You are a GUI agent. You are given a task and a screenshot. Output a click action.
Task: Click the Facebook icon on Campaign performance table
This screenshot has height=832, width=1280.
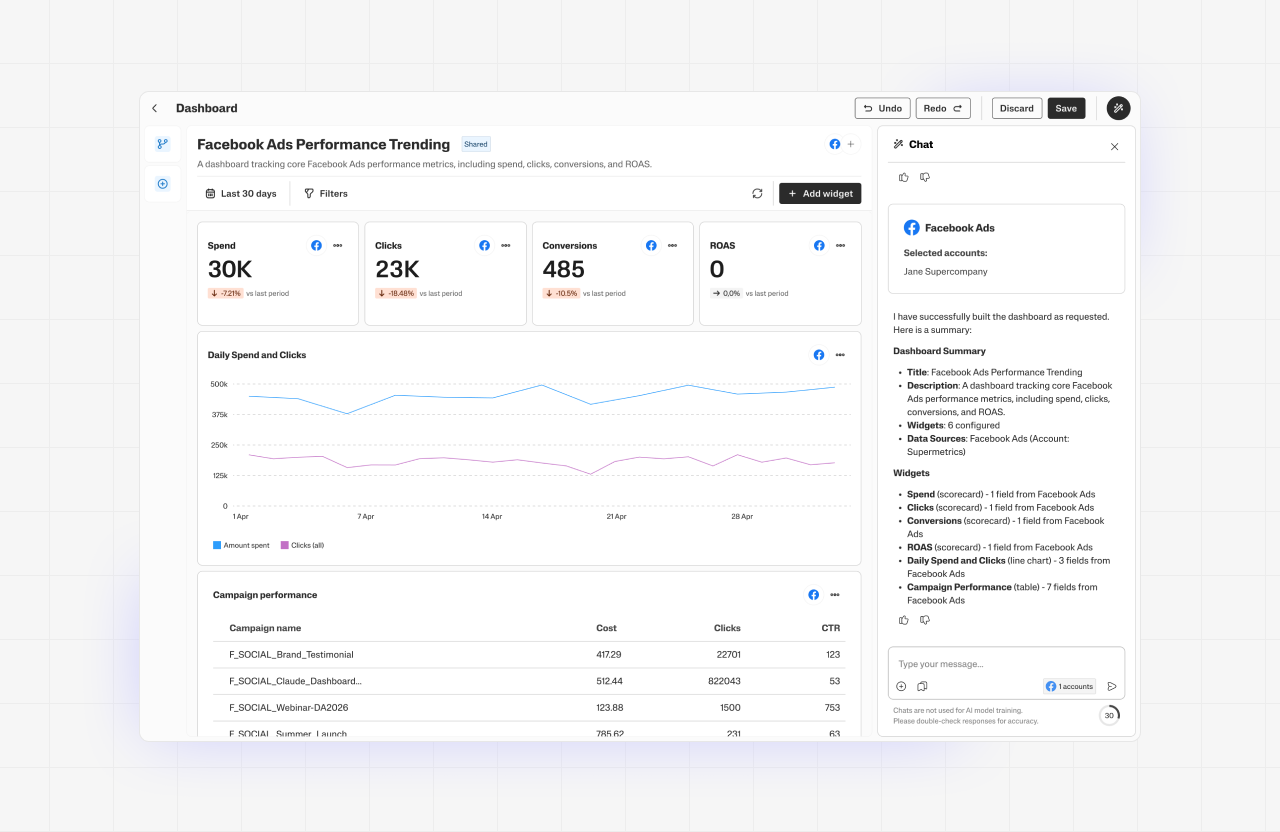(814, 595)
